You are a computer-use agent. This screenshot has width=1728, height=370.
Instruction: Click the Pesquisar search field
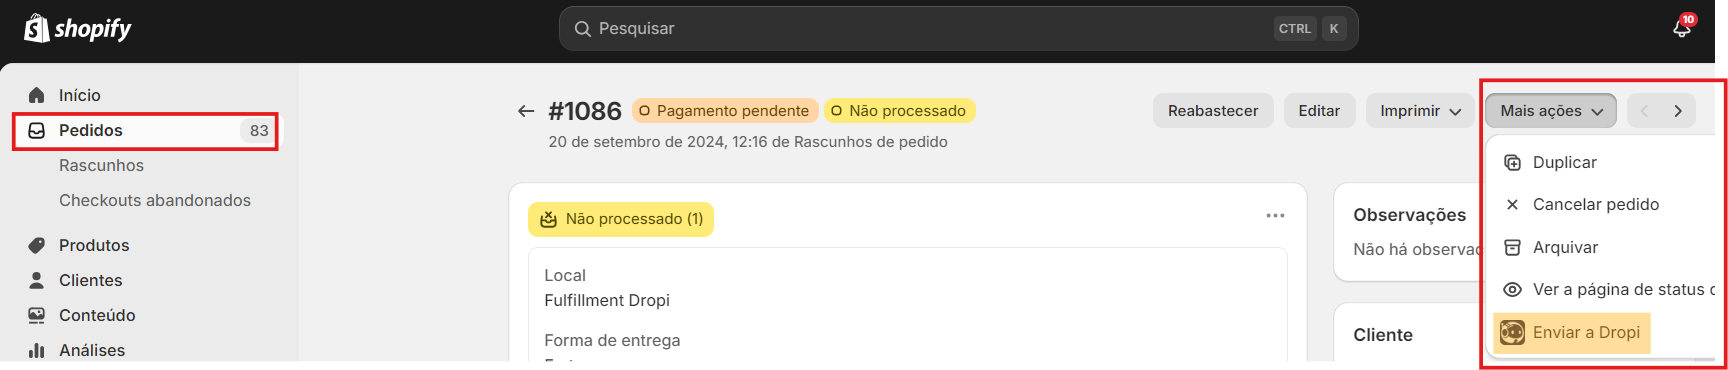click(958, 28)
